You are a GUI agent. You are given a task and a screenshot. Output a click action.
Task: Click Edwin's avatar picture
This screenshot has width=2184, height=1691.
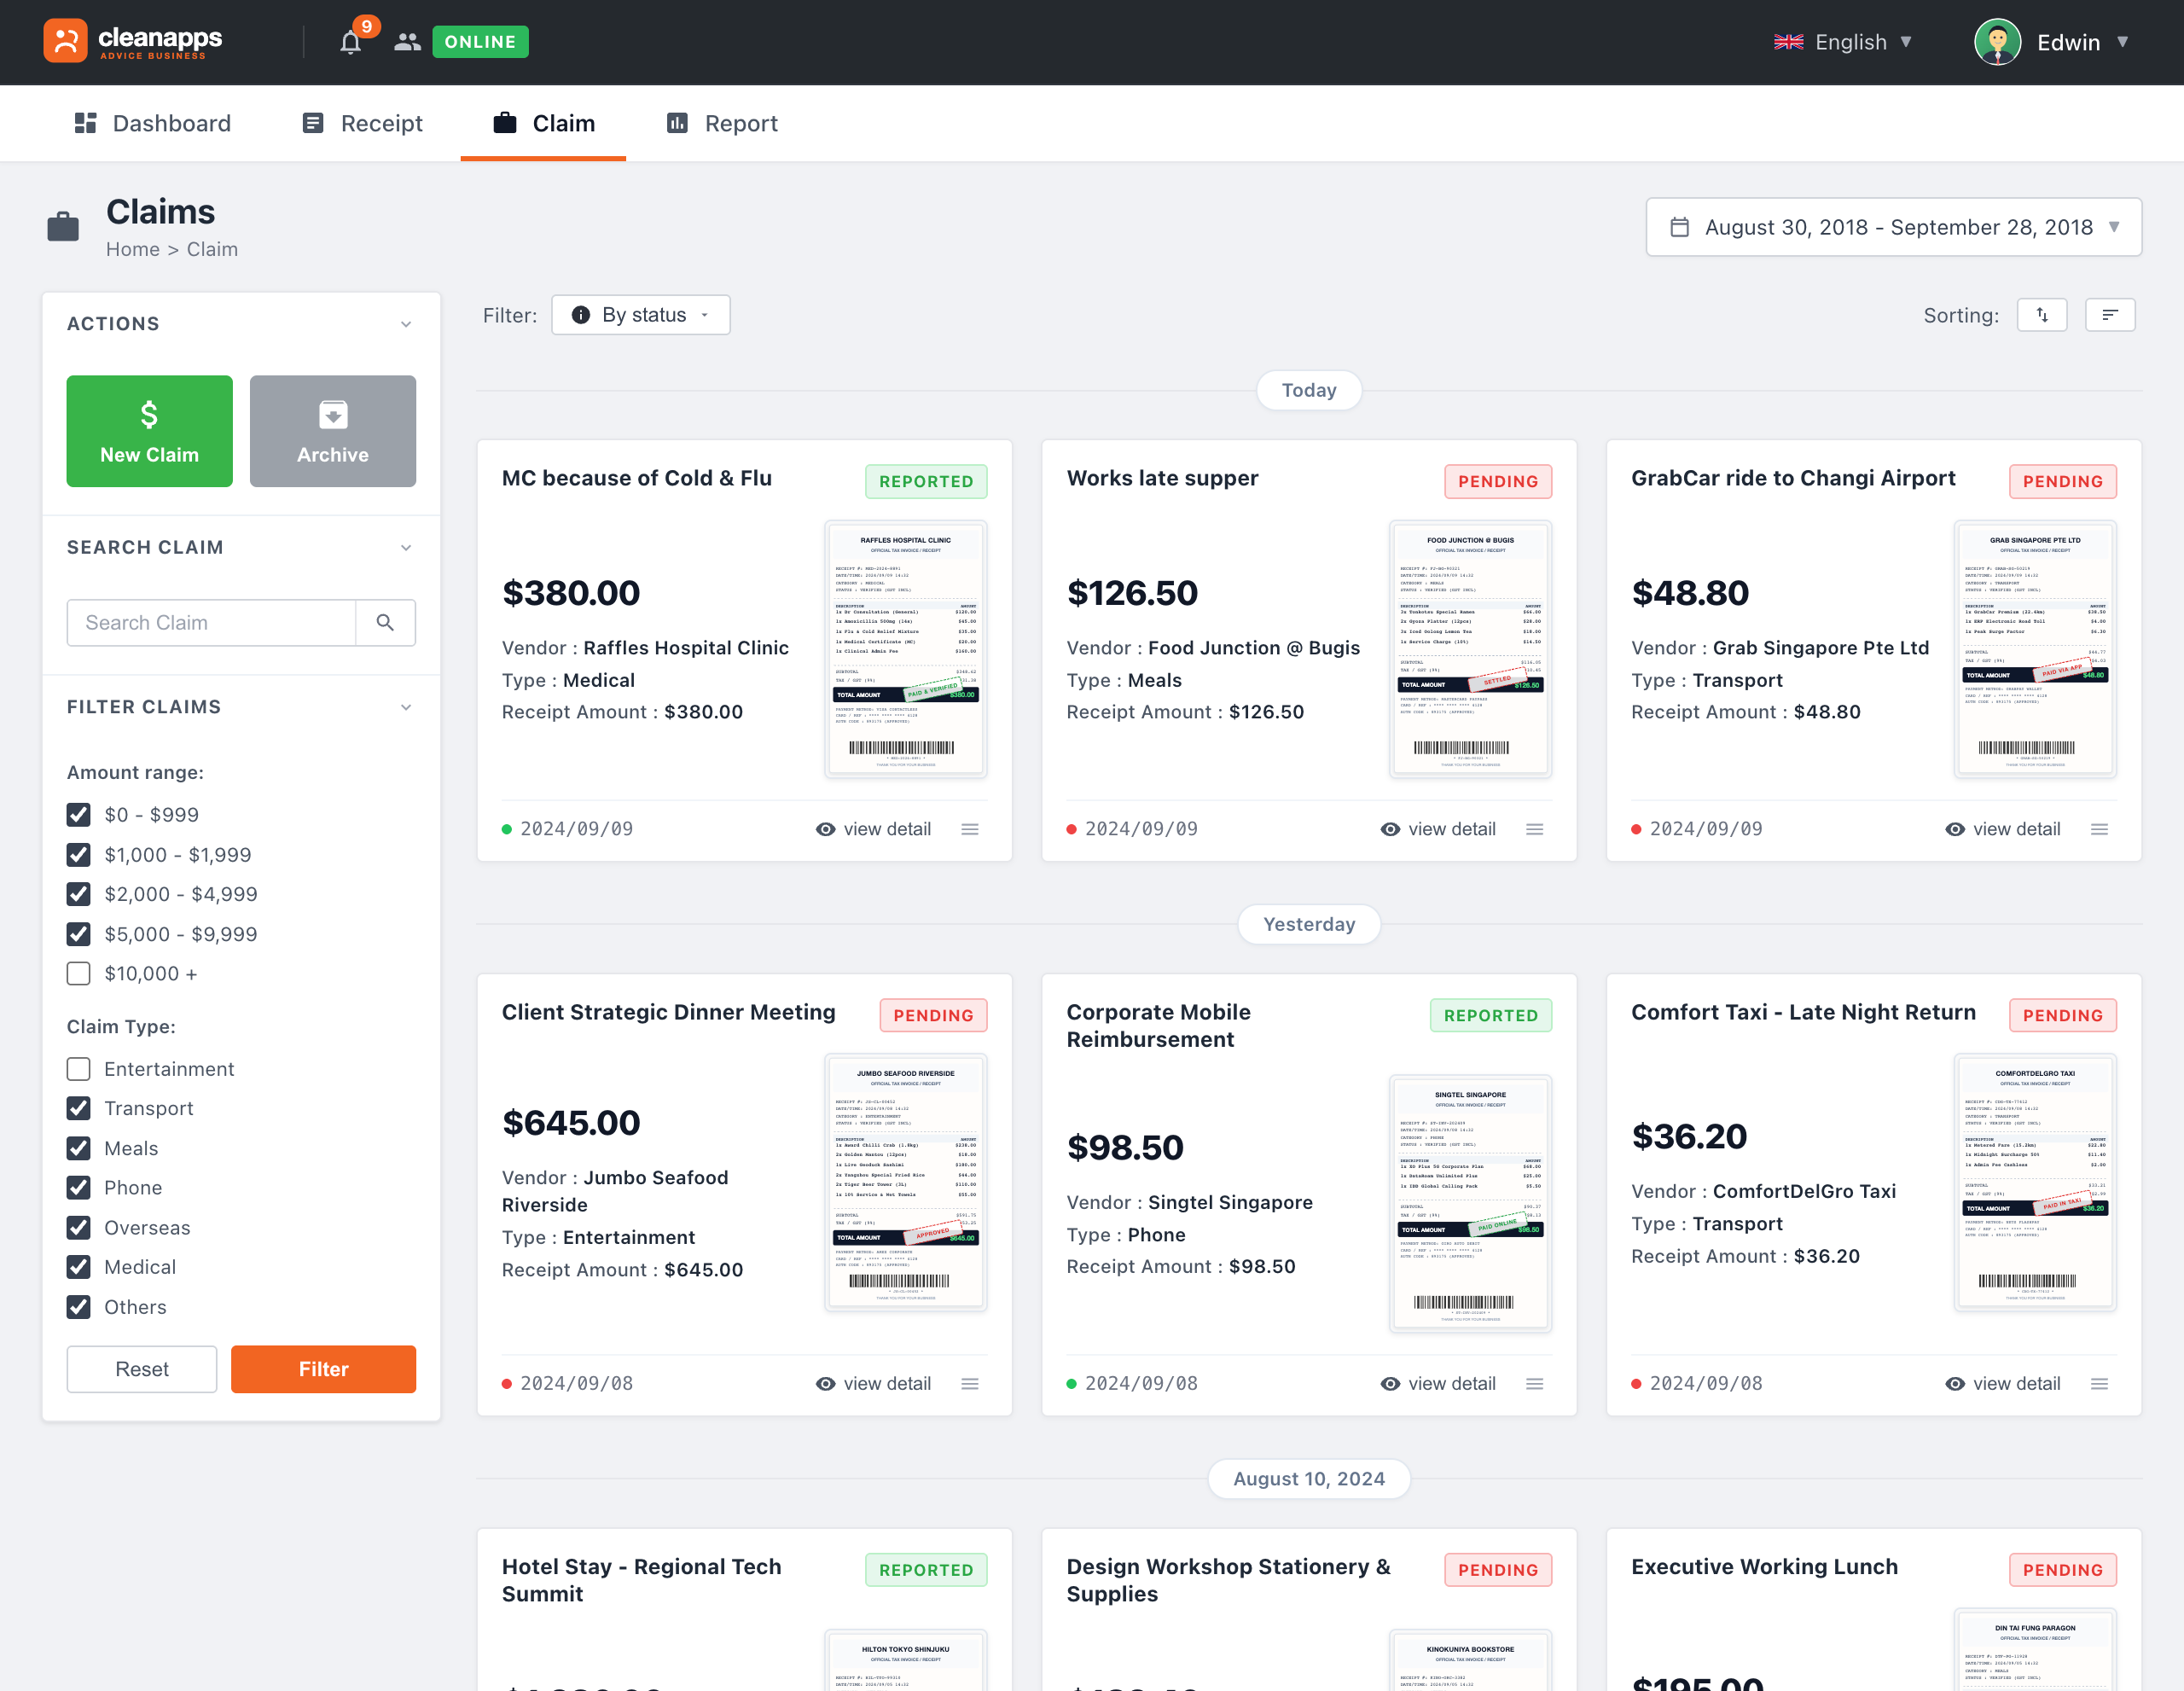point(1997,42)
